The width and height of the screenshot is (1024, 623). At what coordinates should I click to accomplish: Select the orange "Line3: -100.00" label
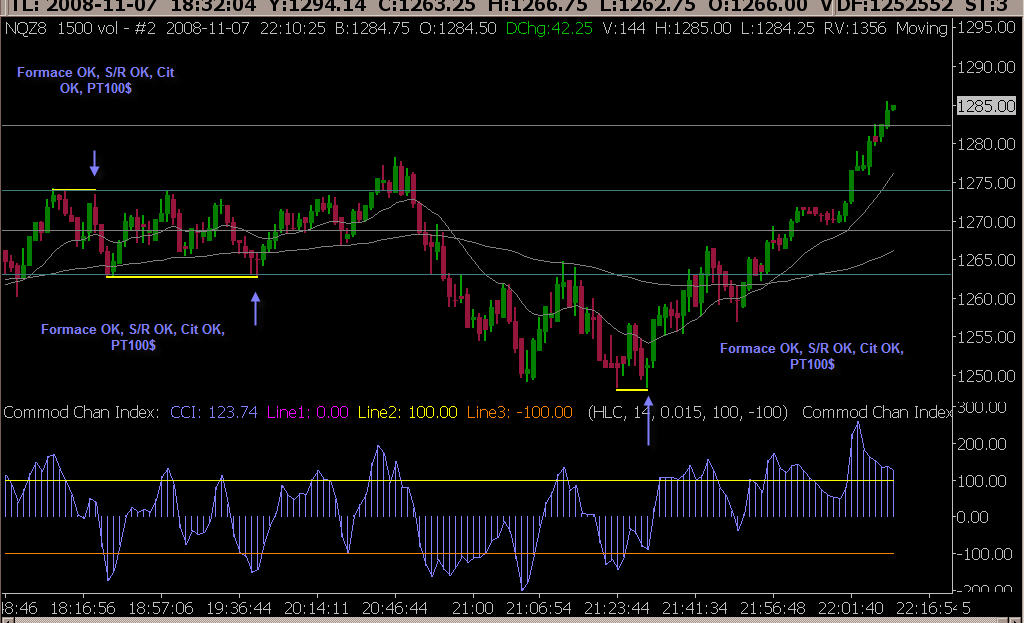tap(519, 413)
